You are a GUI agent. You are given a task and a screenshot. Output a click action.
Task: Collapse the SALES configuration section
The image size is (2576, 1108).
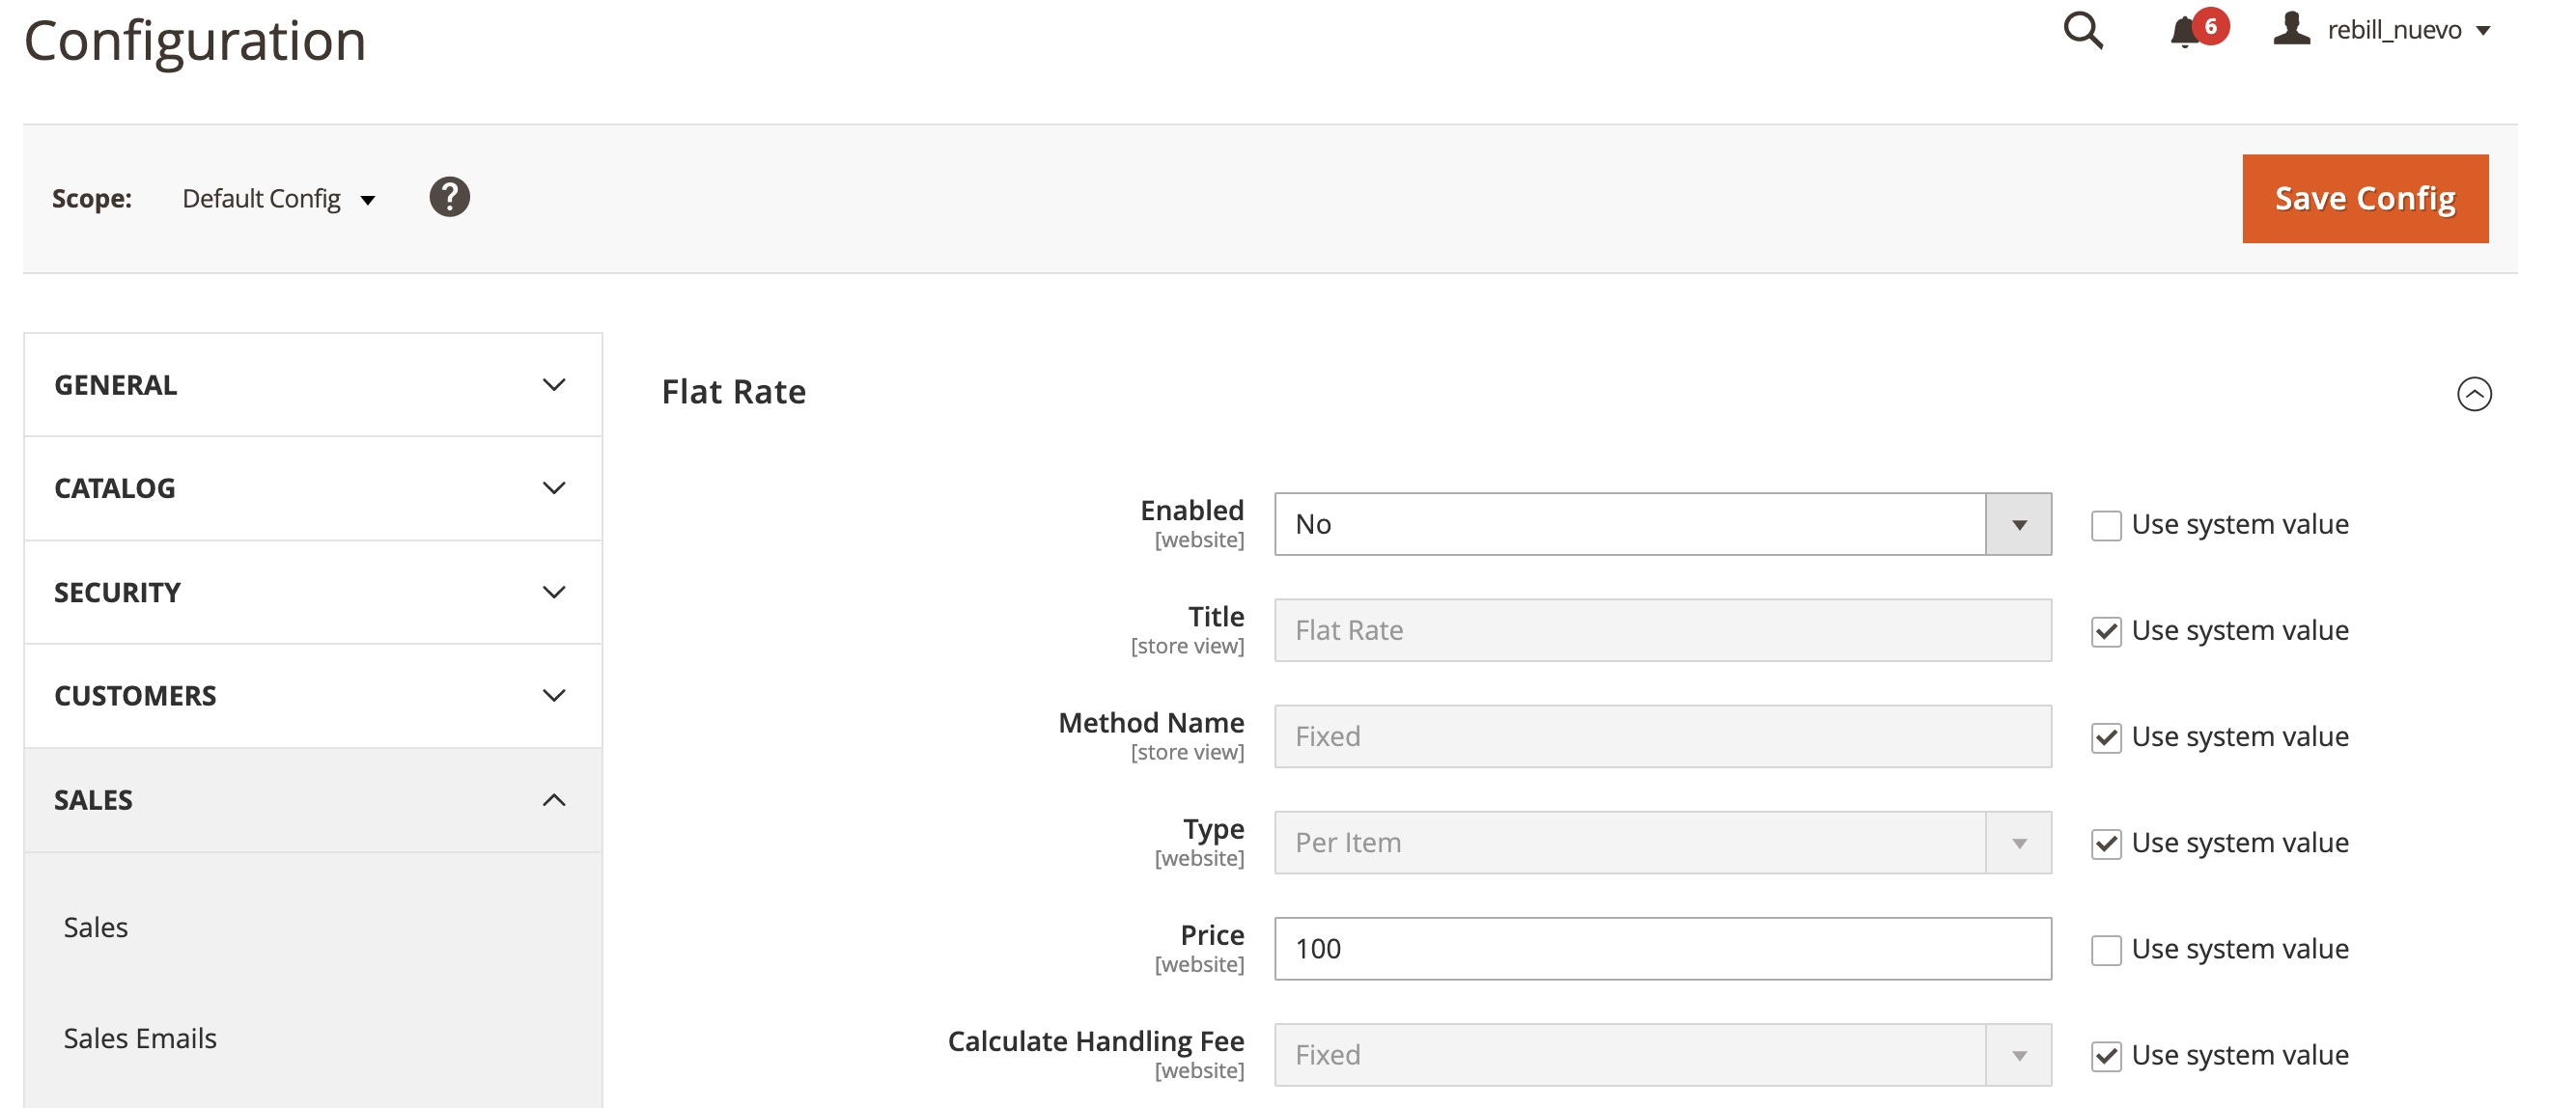coord(312,800)
